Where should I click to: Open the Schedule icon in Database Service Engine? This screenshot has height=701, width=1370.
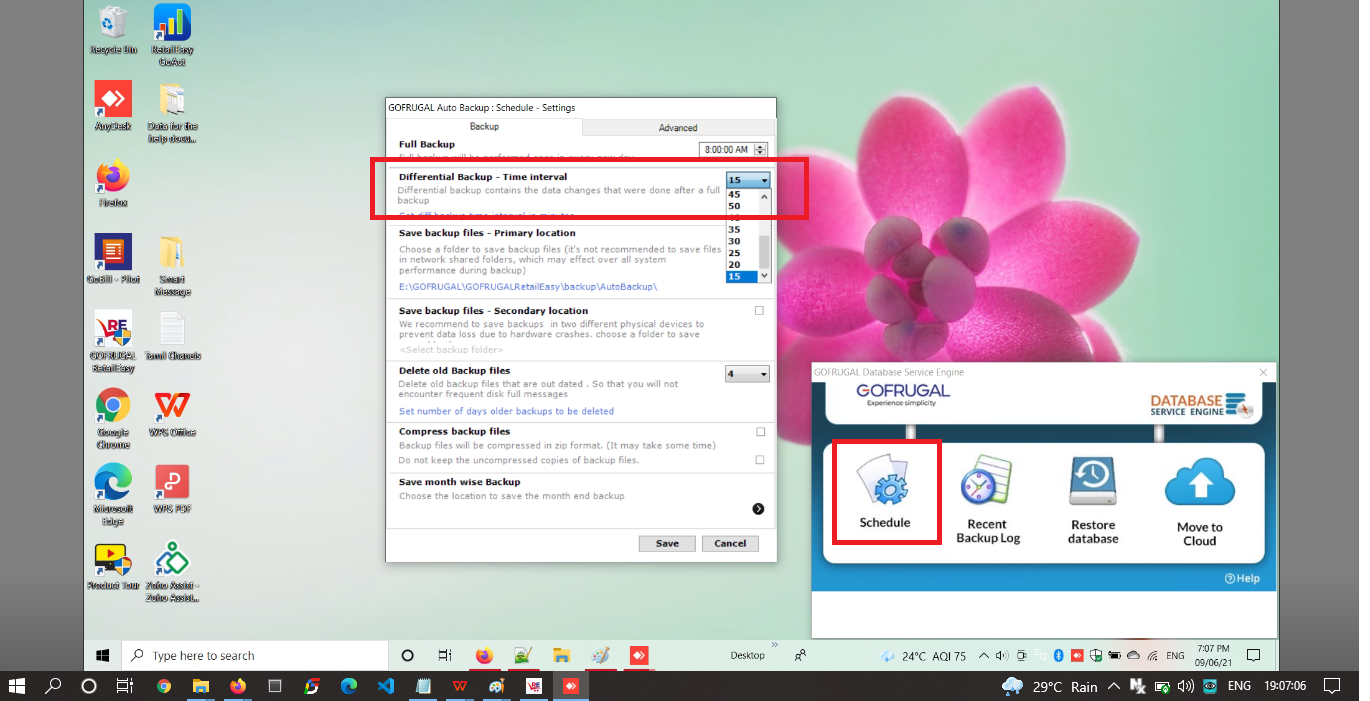point(885,492)
